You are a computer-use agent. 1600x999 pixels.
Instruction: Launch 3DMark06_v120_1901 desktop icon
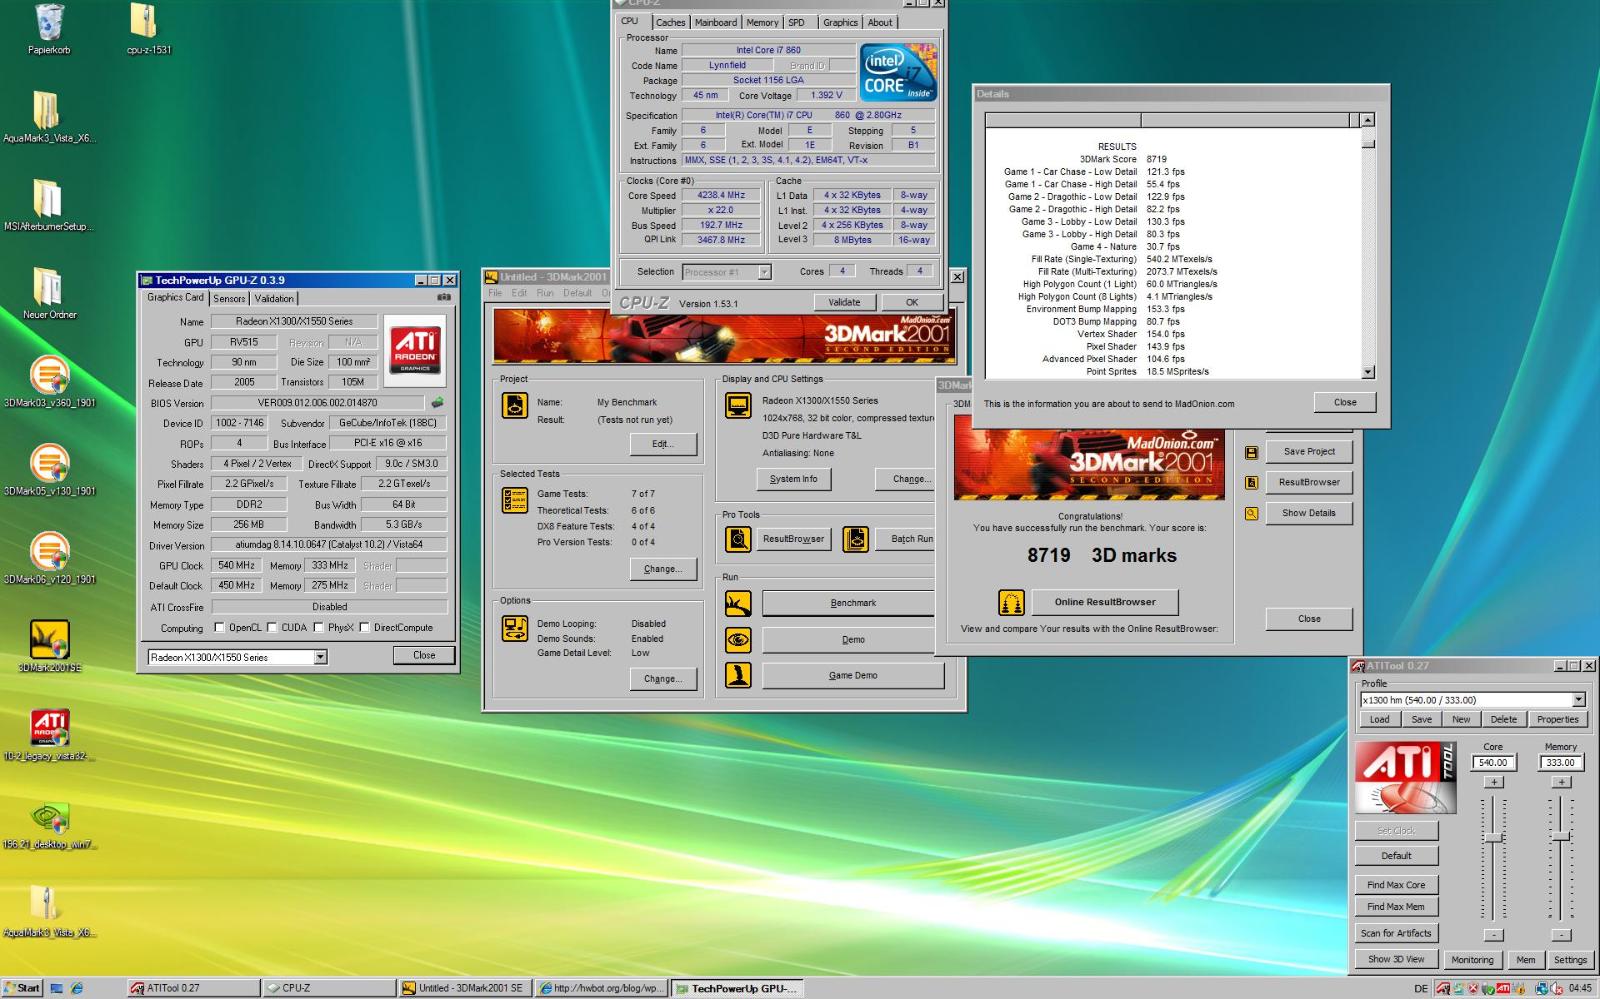(x=49, y=552)
